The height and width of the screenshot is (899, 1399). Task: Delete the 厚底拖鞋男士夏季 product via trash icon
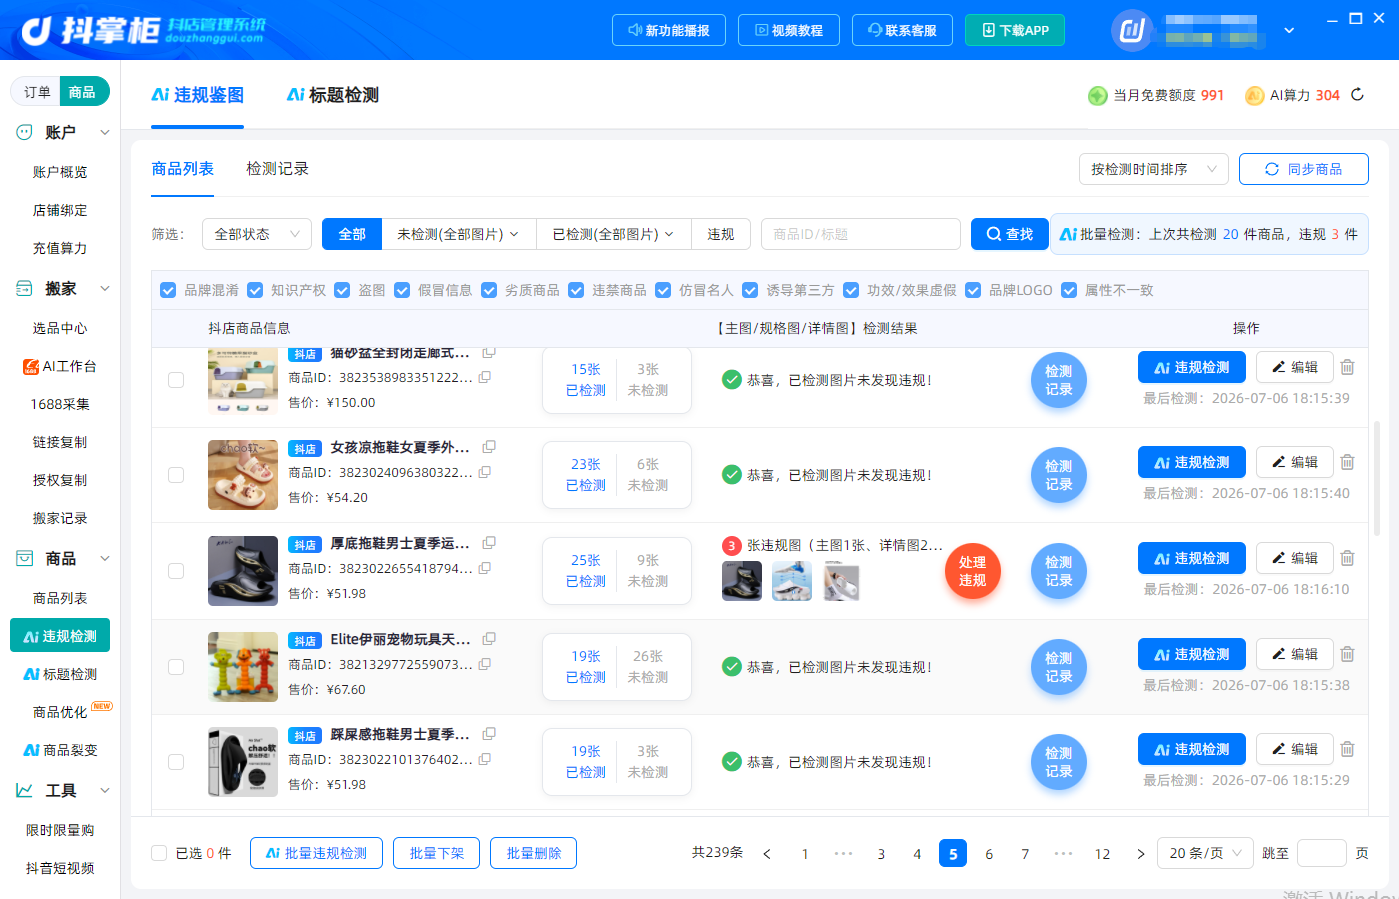coord(1347,558)
